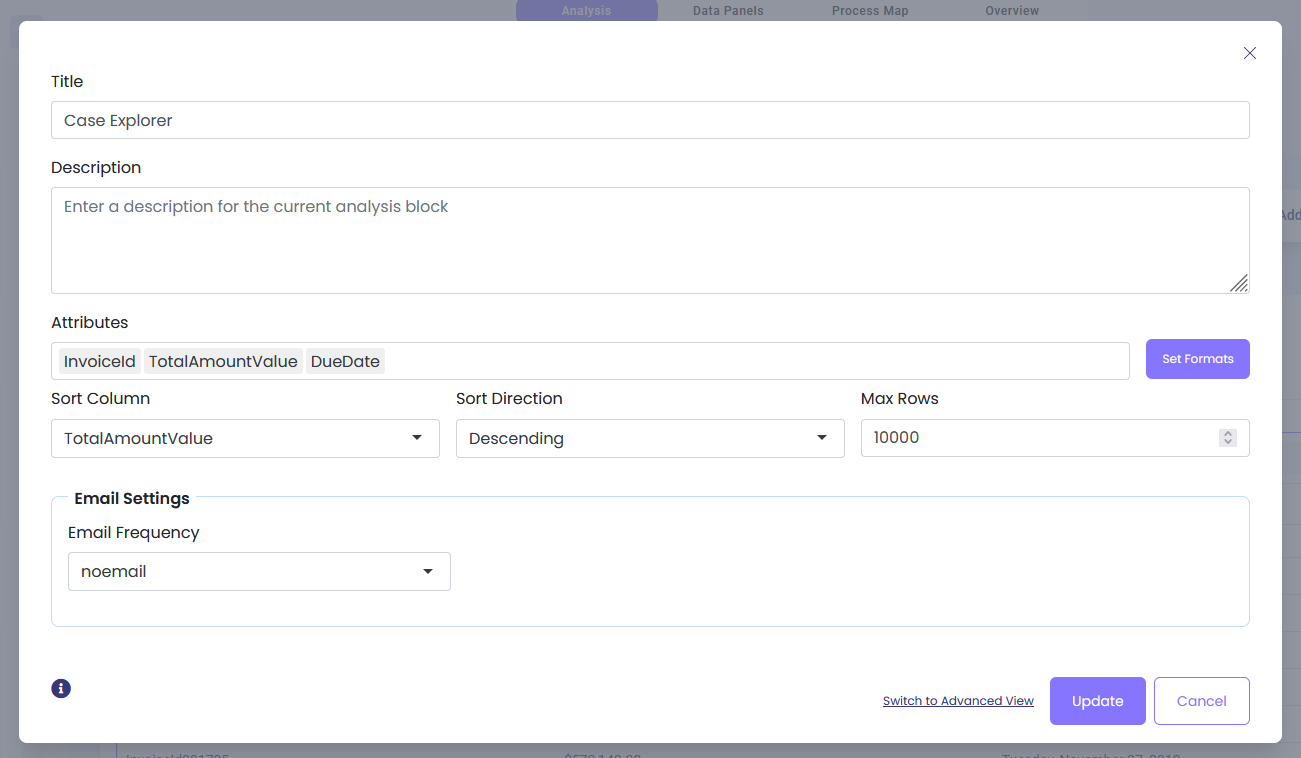Click the Title input field
This screenshot has height=758, width=1301.
650,120
